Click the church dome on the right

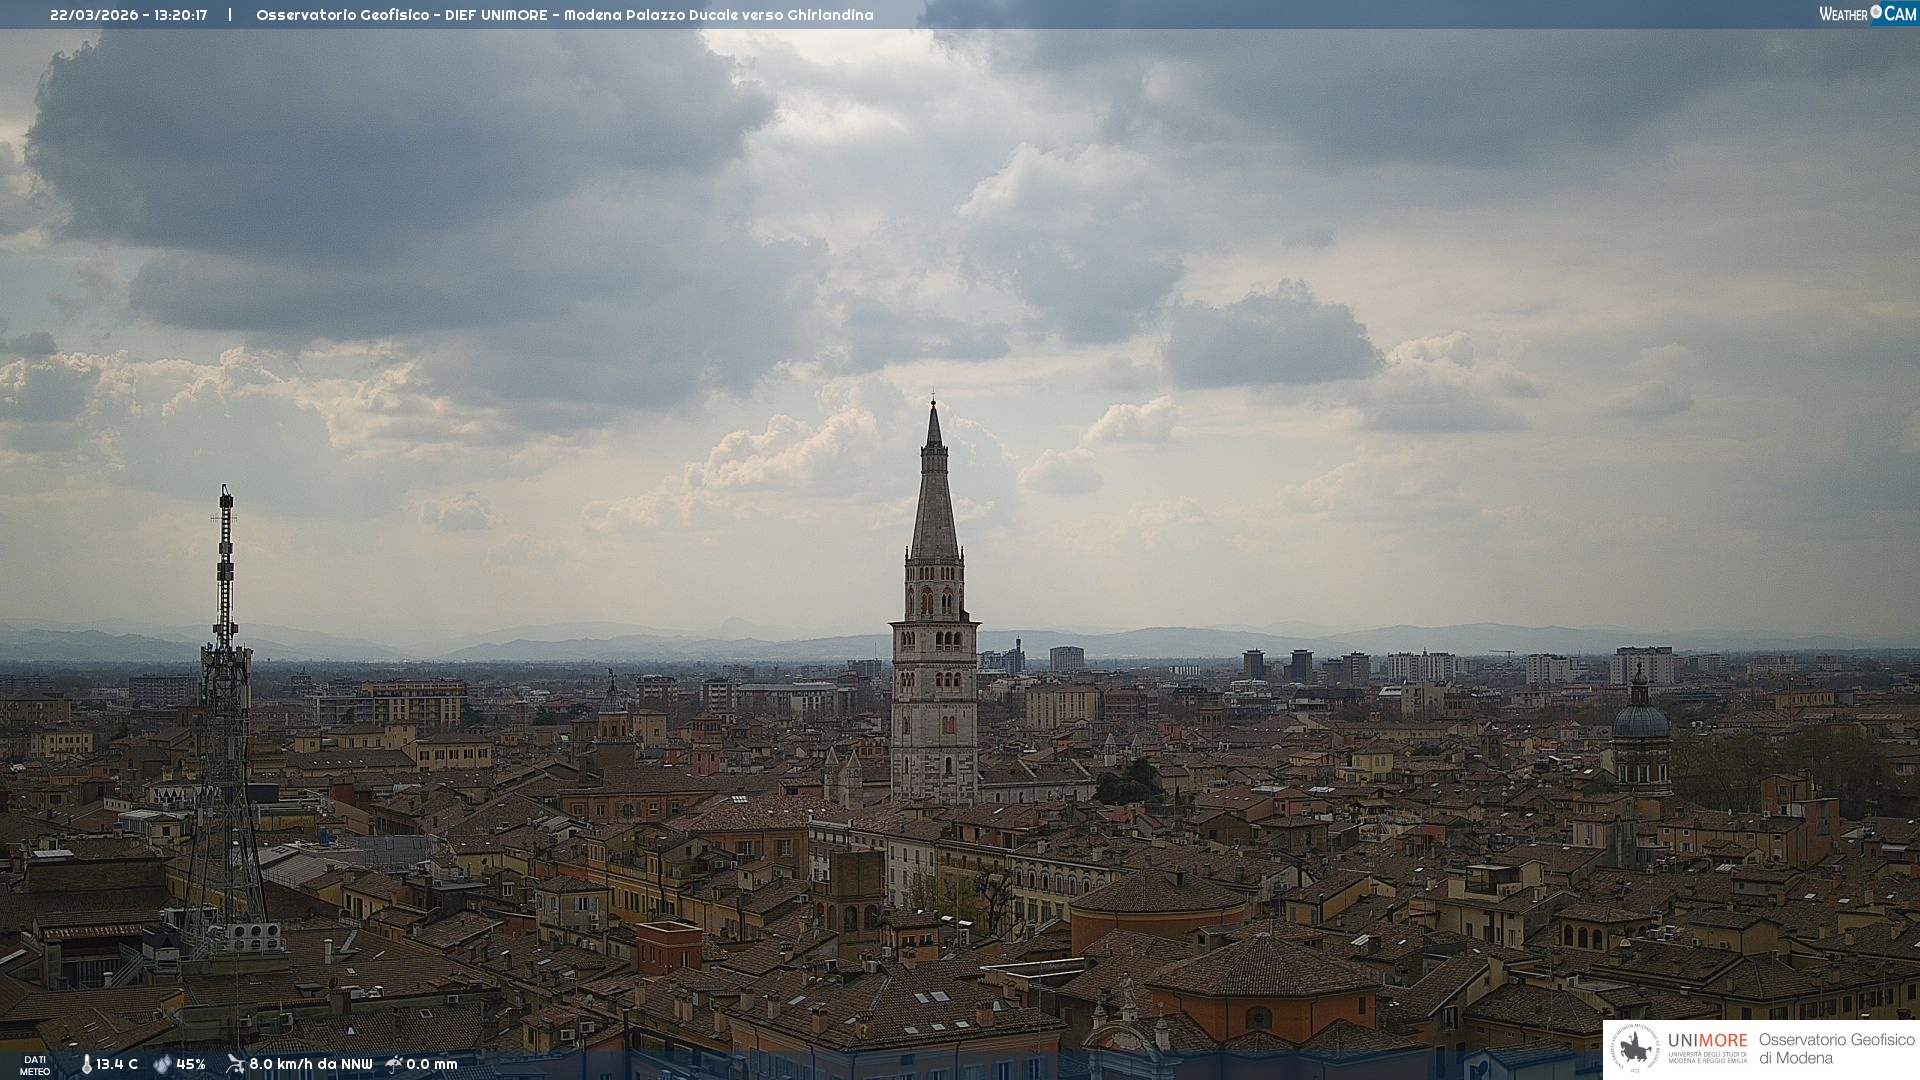1640,720
